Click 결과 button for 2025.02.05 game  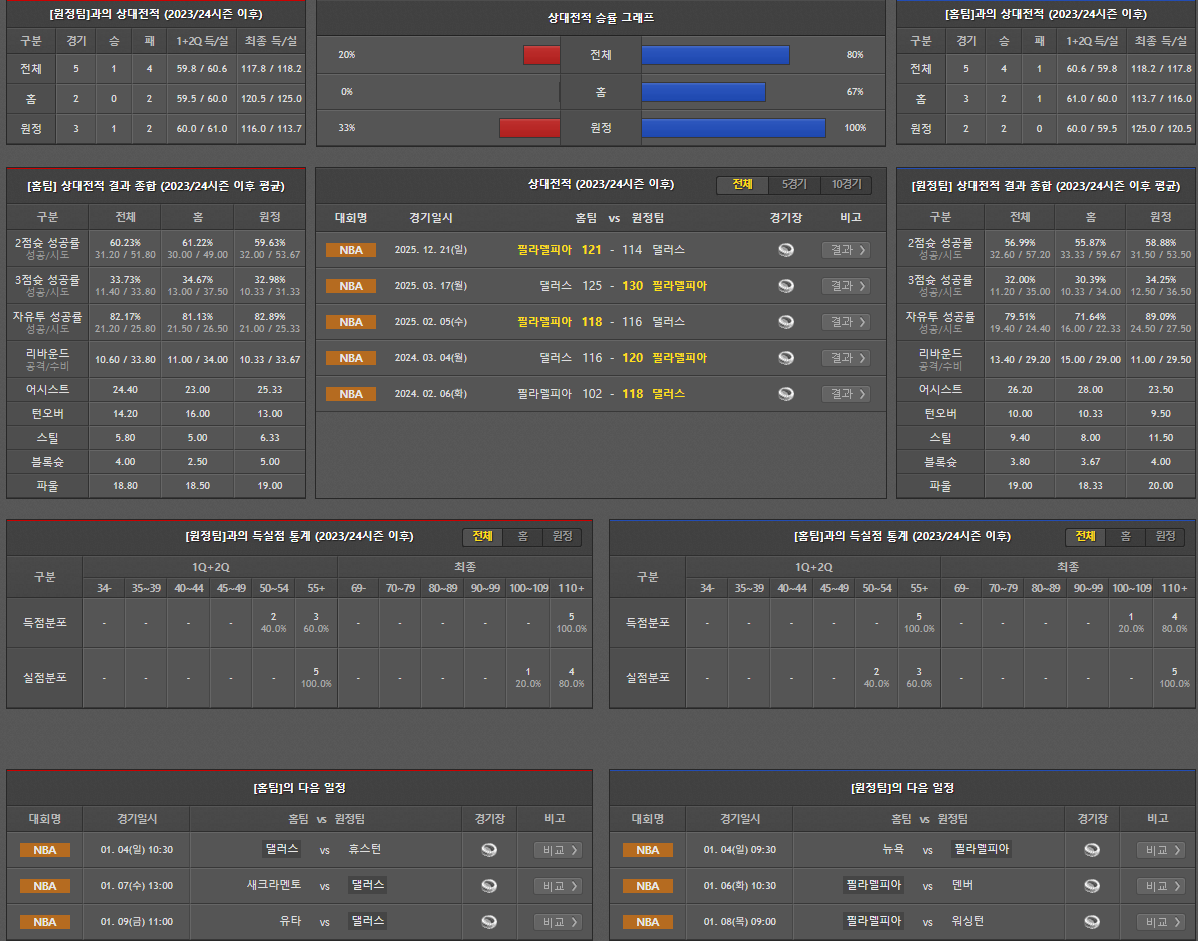tap(845, 322)
